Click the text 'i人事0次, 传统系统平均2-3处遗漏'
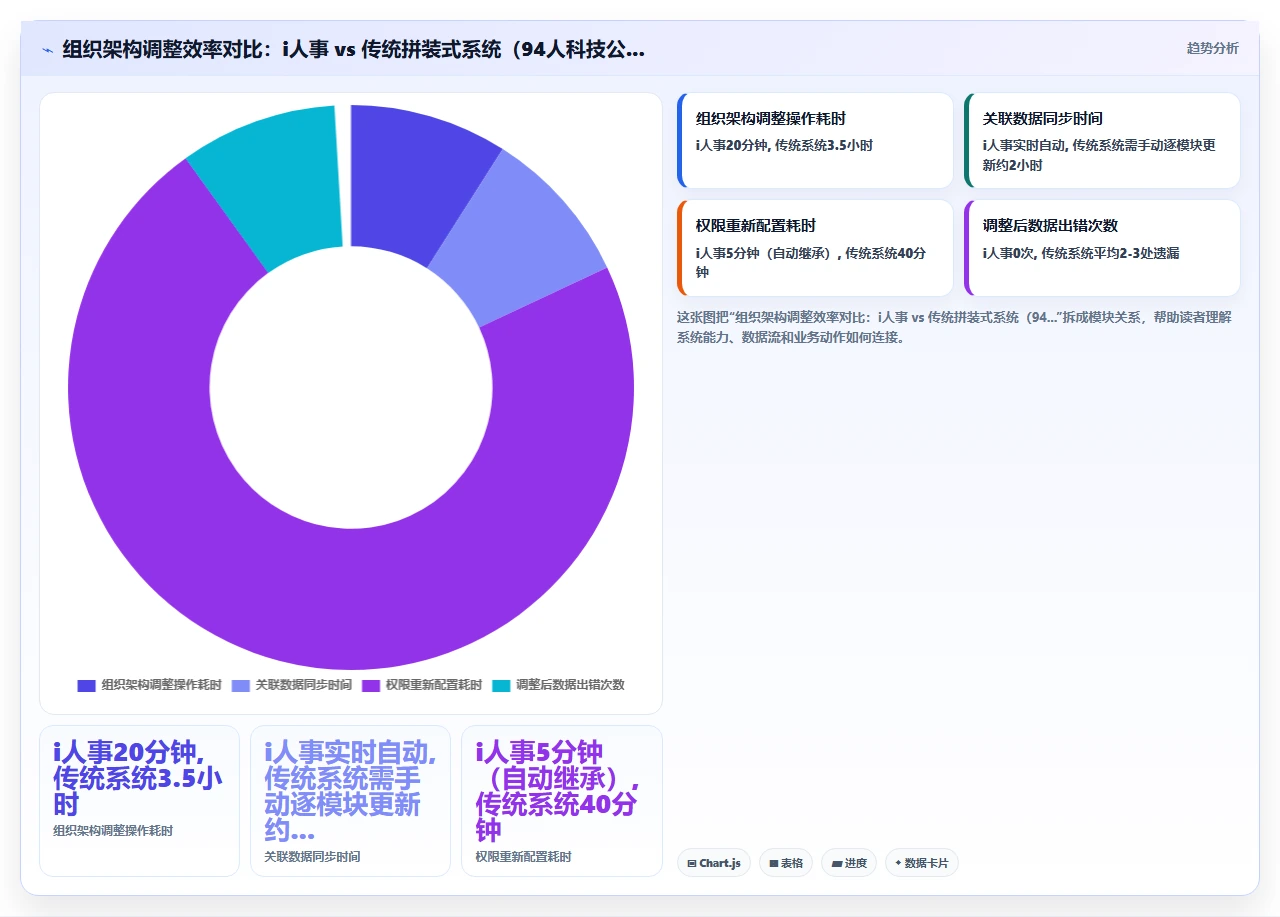1280x917 pixels. pos(1081,254)
